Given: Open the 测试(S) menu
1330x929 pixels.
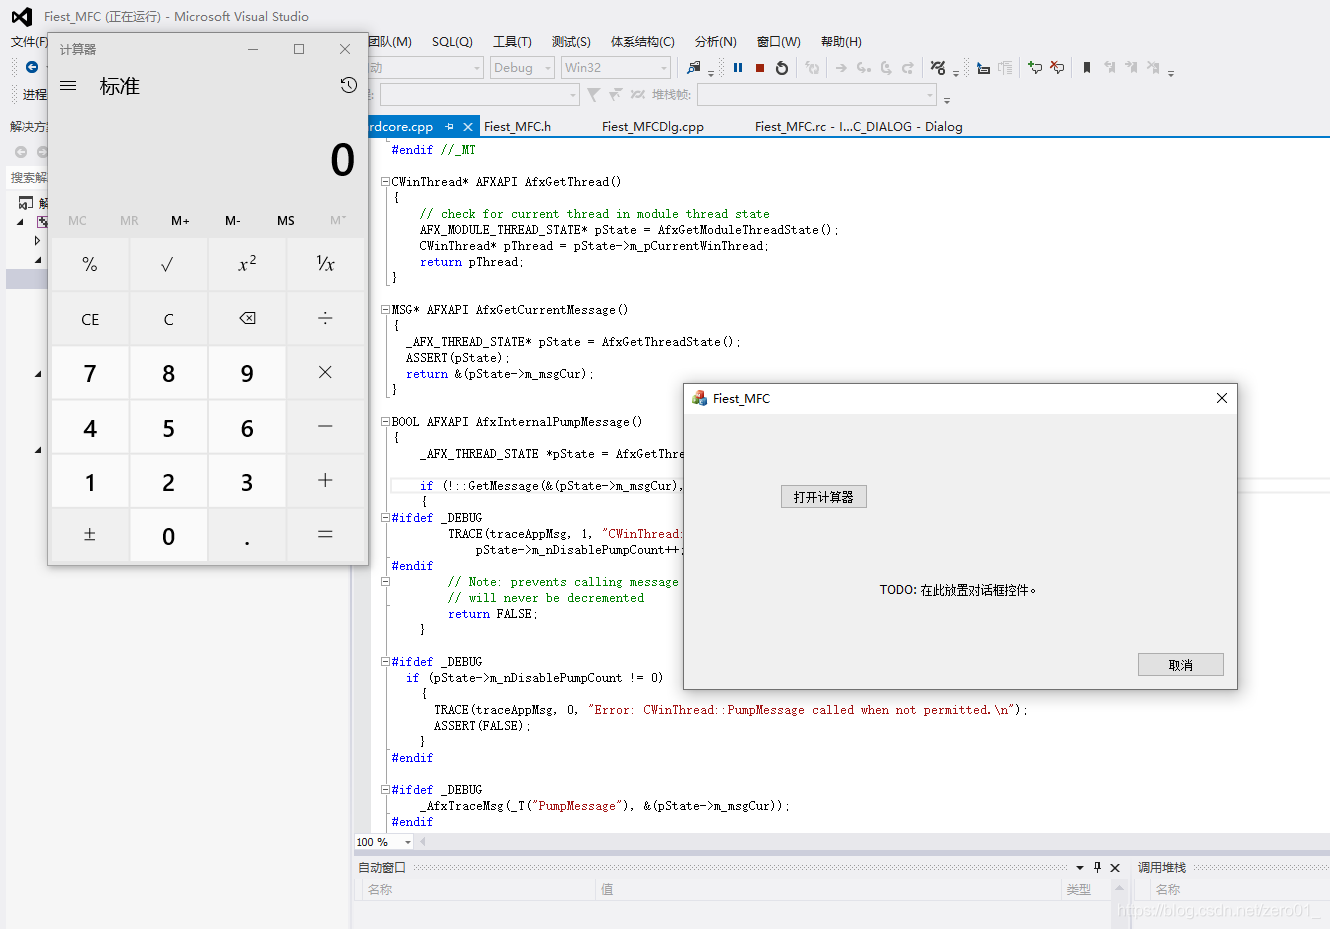Looking at the screenshot, I should pyautogui.click(x=571, y=41).
